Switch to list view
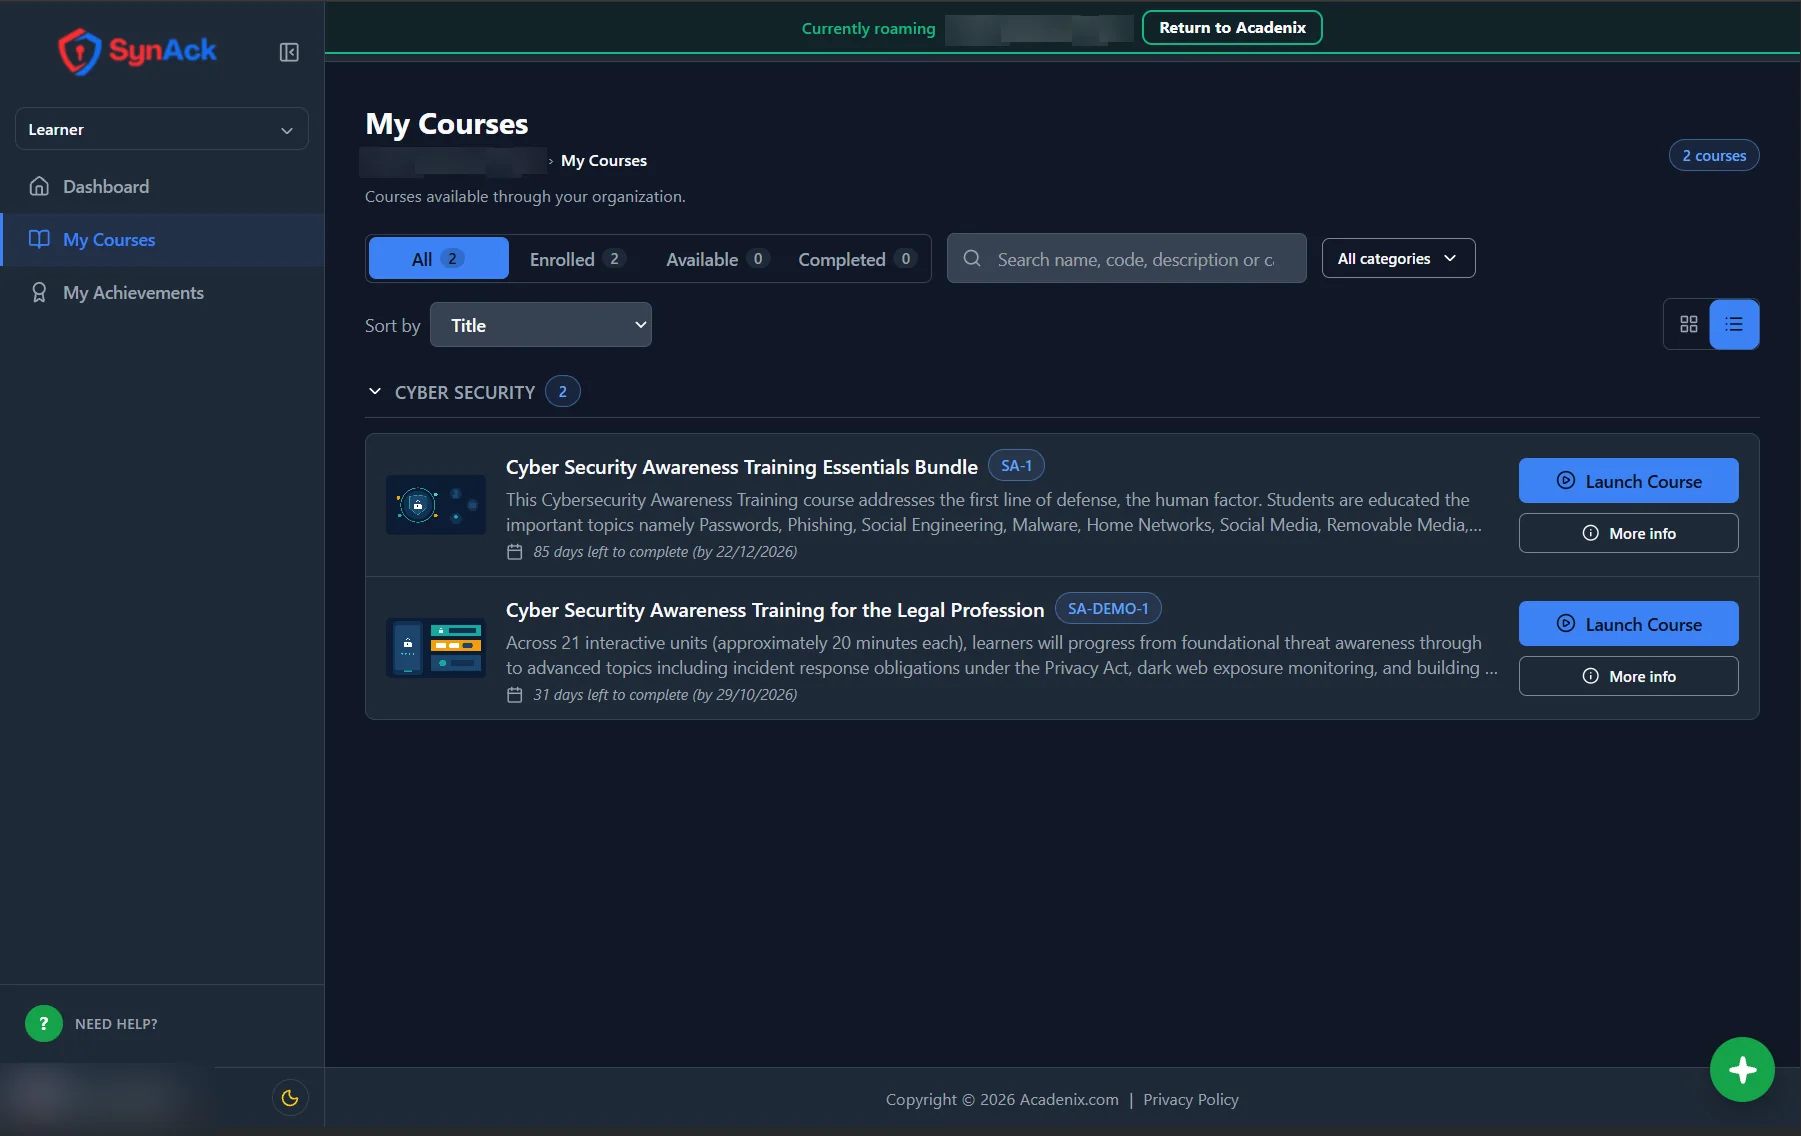 (1734, 325)
